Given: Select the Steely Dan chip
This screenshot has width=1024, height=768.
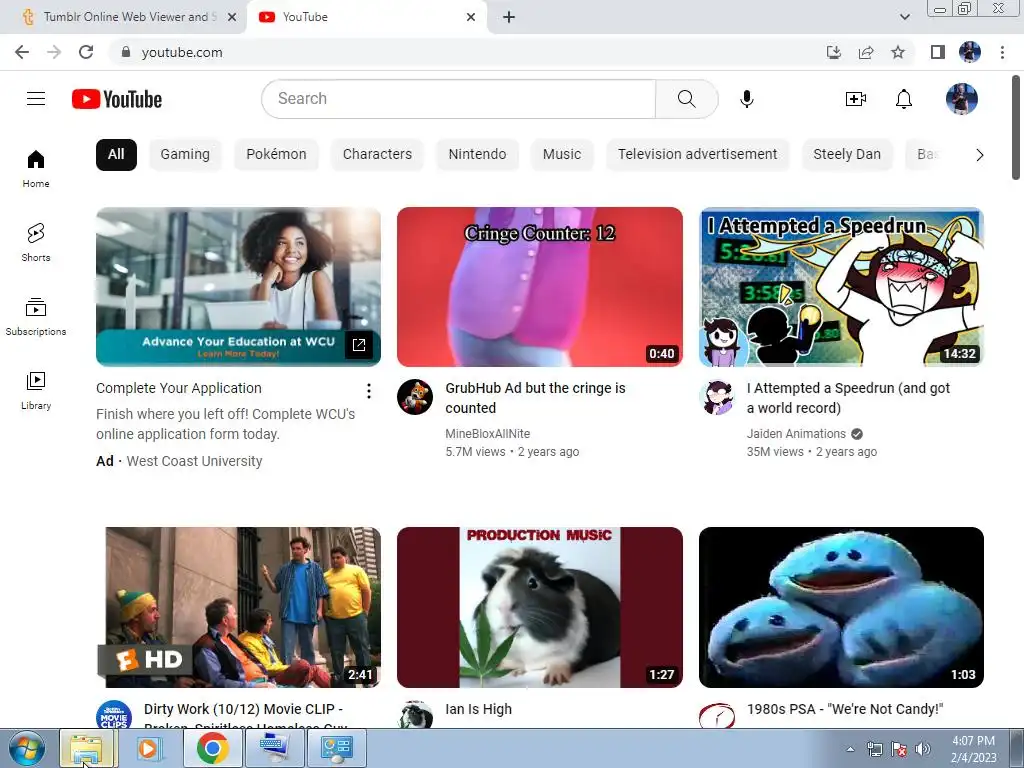Looking at the screenshot, I should (847, 155).
